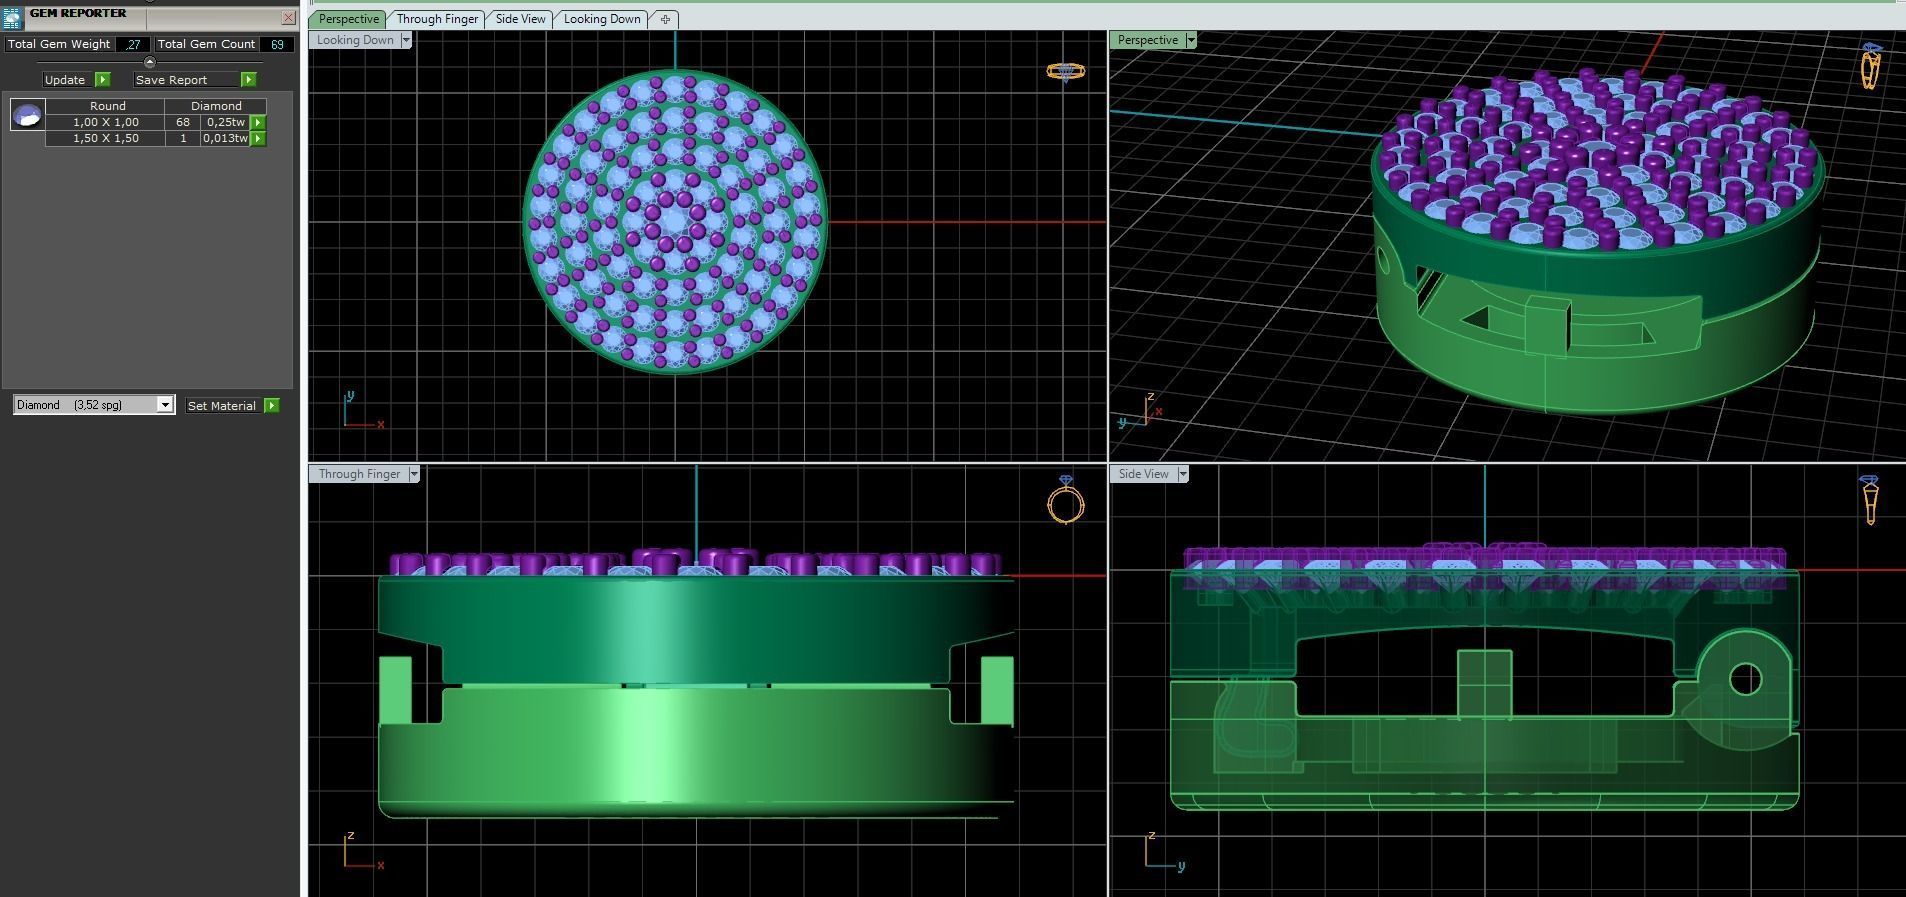Viewport: 1906px width, 897px height.
Task: Open the Perspective viewport menu arrow
Action: point(1190,40)
